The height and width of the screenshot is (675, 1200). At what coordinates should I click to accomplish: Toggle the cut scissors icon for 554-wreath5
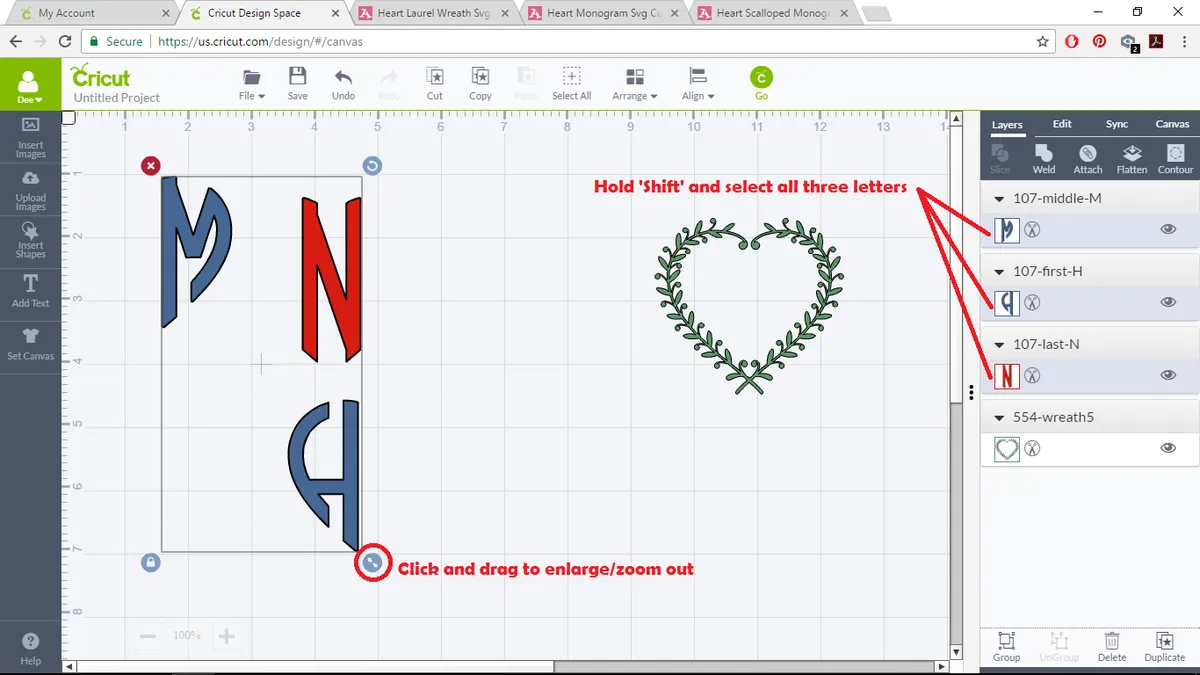click(1033, 449)
